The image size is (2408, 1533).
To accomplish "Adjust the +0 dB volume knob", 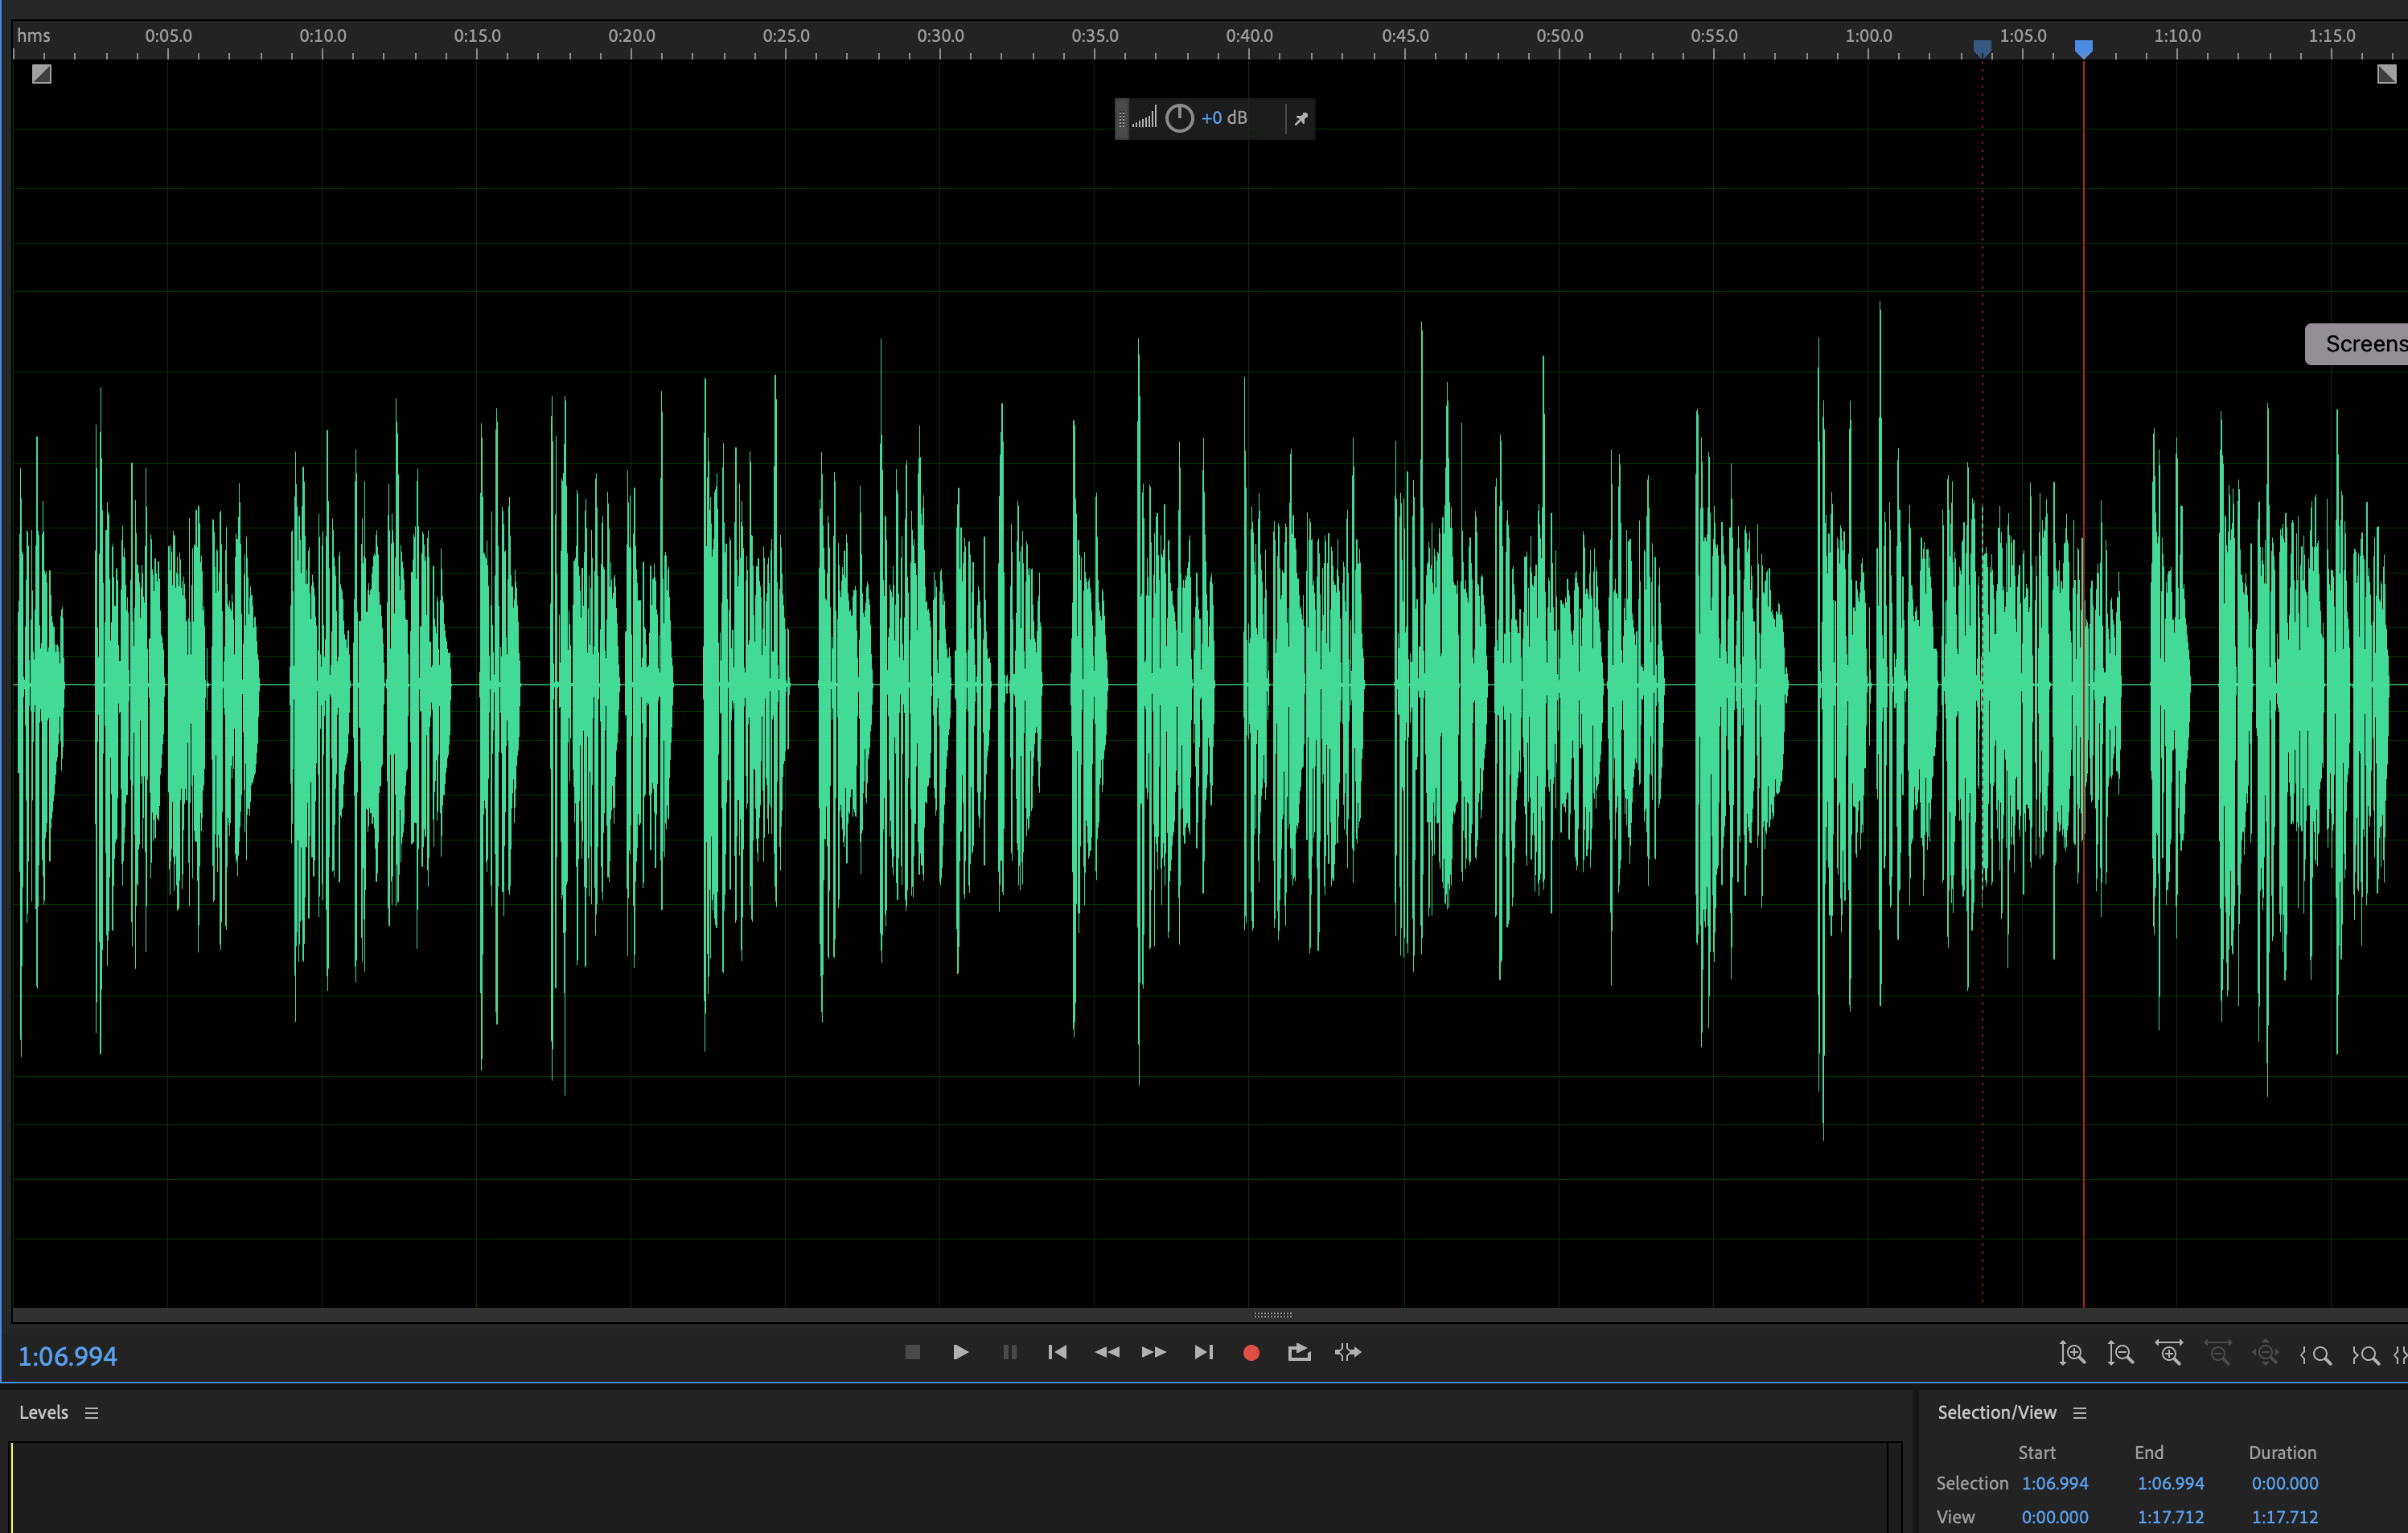I will pyautogui.click(x=1179, y=117).
